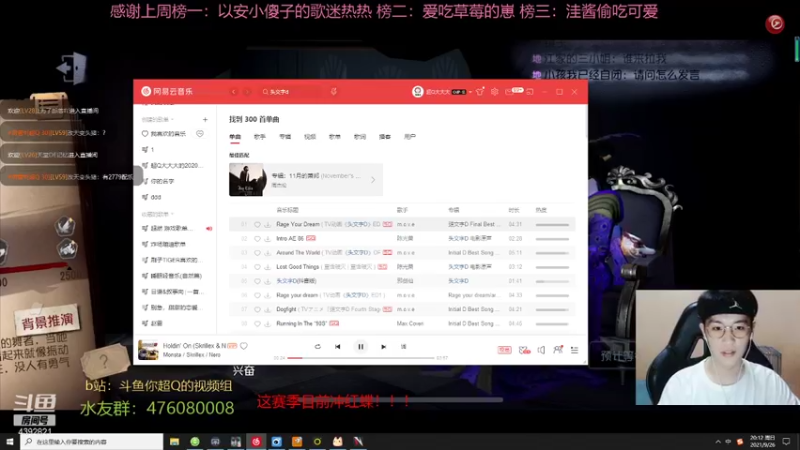
Task: Like the 02:41 song in row 05
Action: (257, 281)
